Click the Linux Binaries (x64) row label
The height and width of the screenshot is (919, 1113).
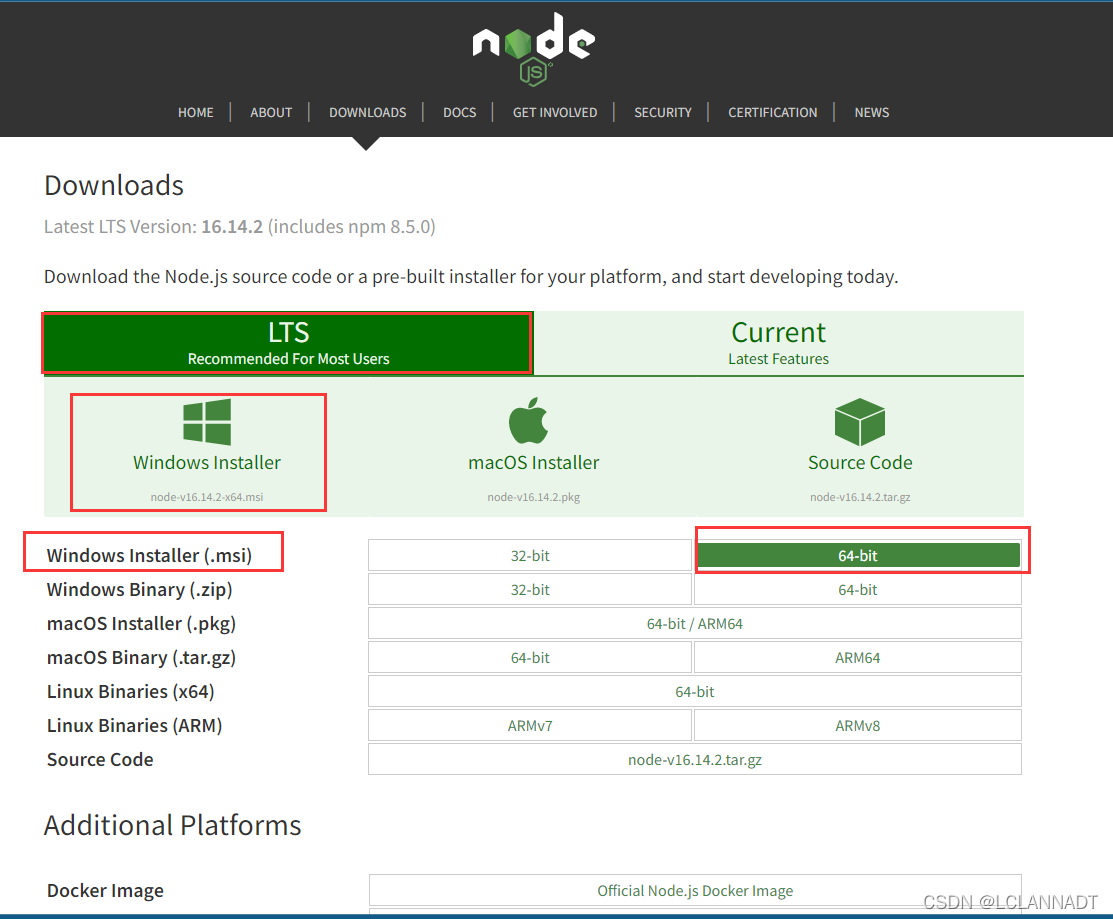tap(131, 692)
